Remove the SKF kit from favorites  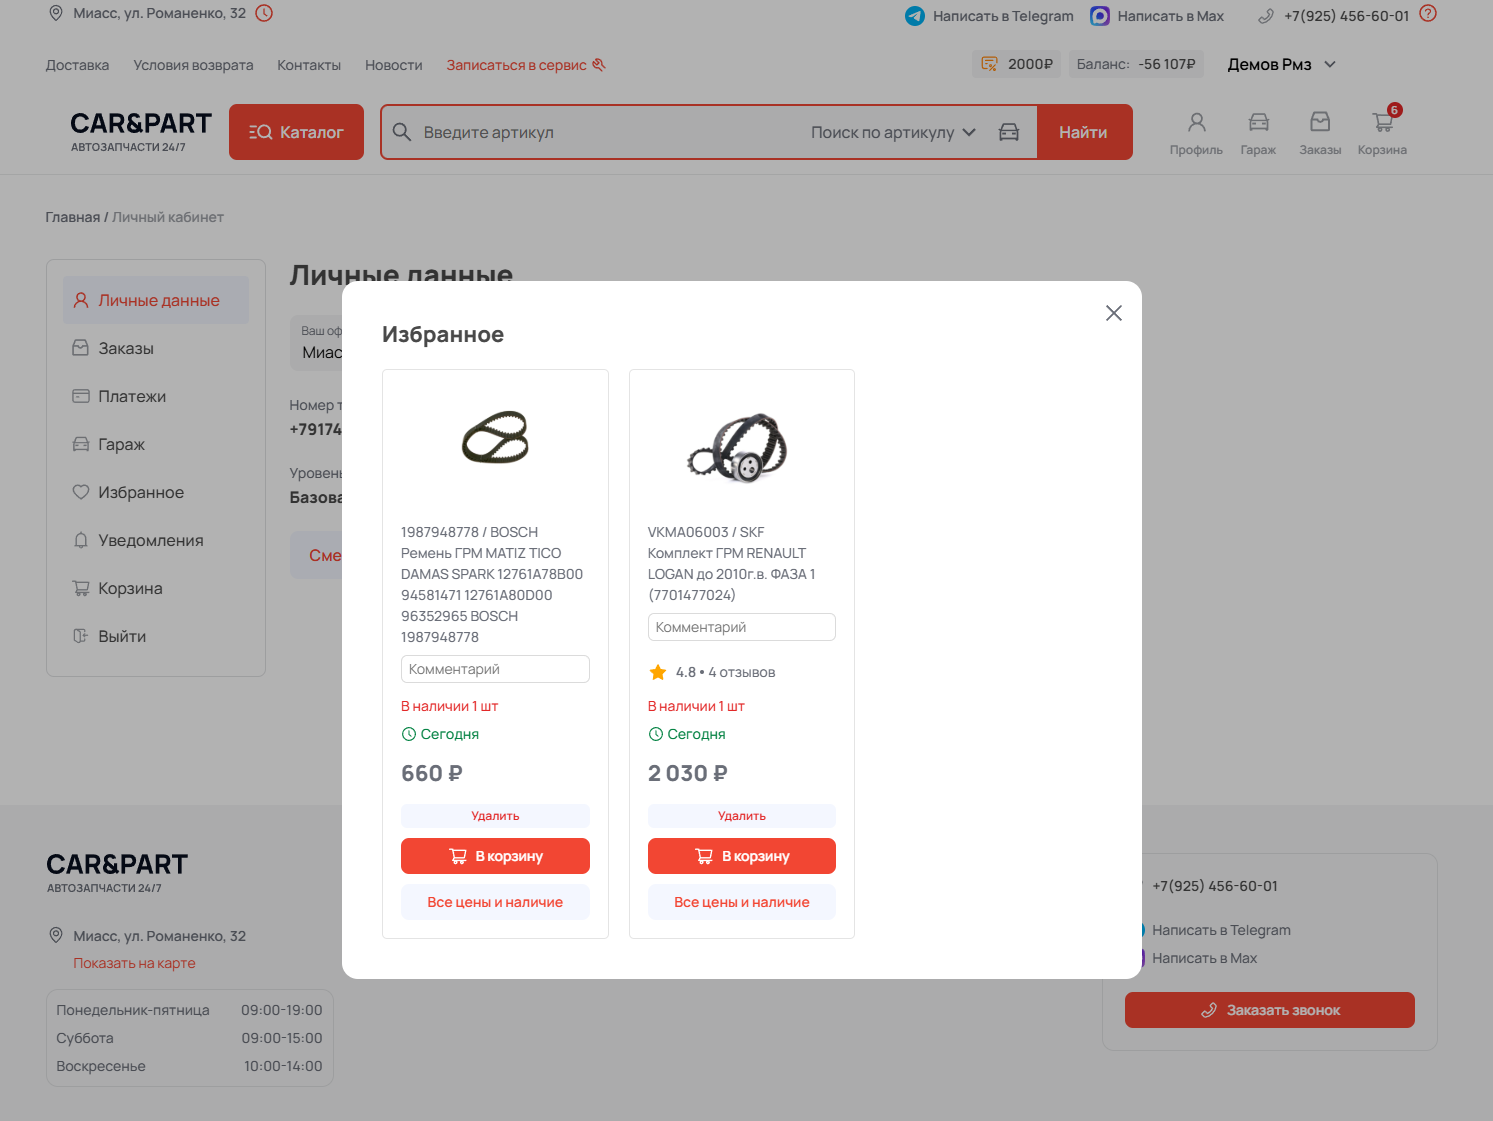(x=741, y=816)
